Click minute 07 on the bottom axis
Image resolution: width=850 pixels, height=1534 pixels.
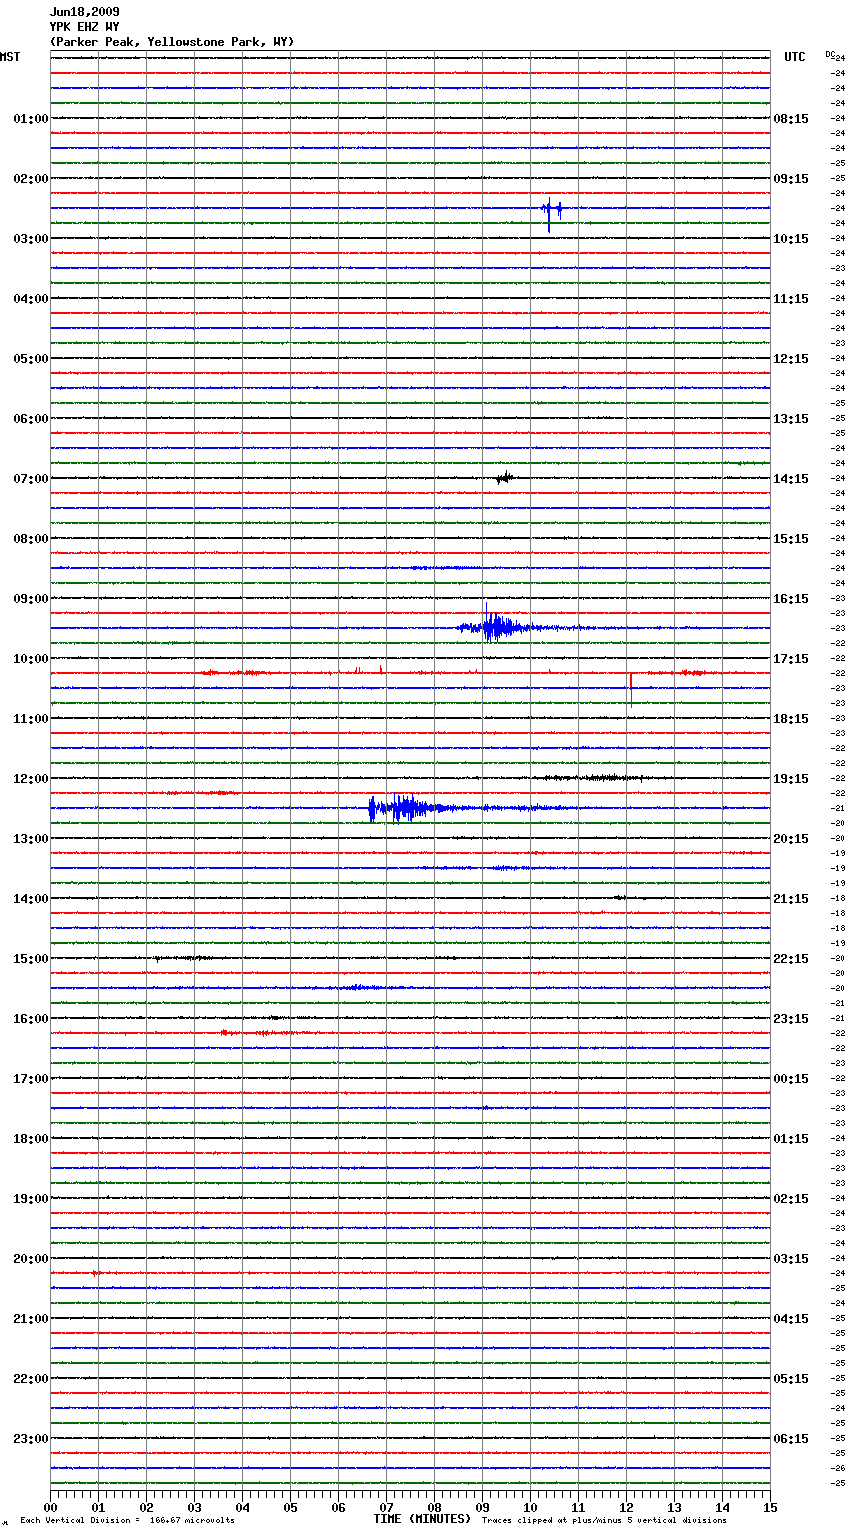[386, 1508]
